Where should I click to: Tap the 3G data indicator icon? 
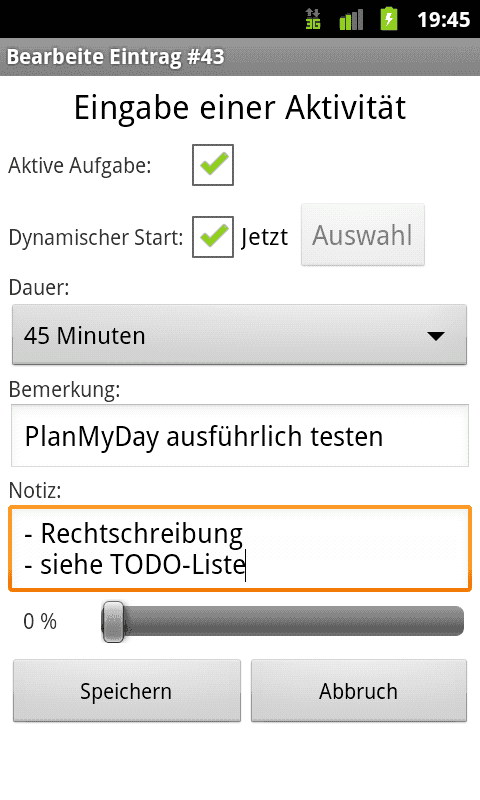coord(313,19)
